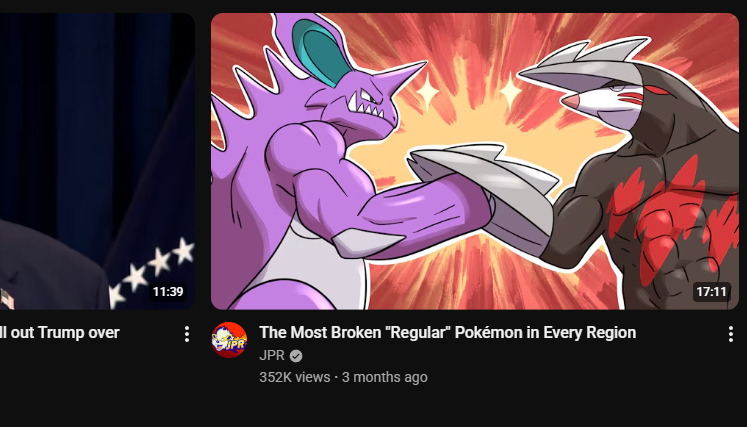
Task: Open the video titled 'll out Trump over'
Action: coord(60,333)
